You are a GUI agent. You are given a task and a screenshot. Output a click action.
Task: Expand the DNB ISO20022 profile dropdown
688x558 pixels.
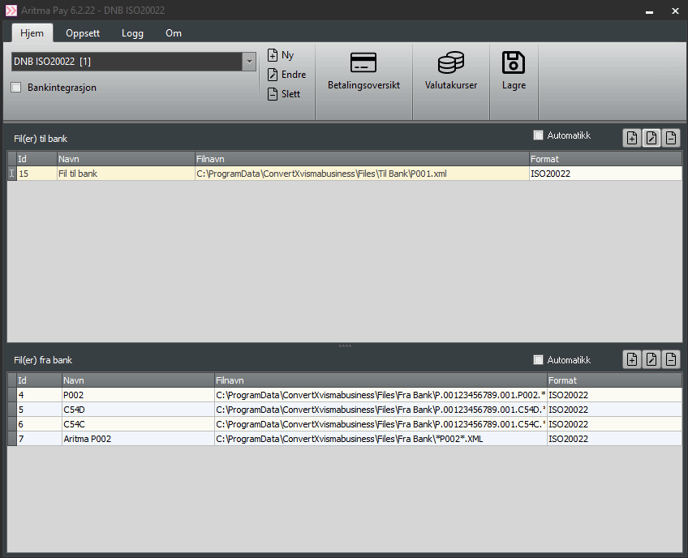(249, 62)
